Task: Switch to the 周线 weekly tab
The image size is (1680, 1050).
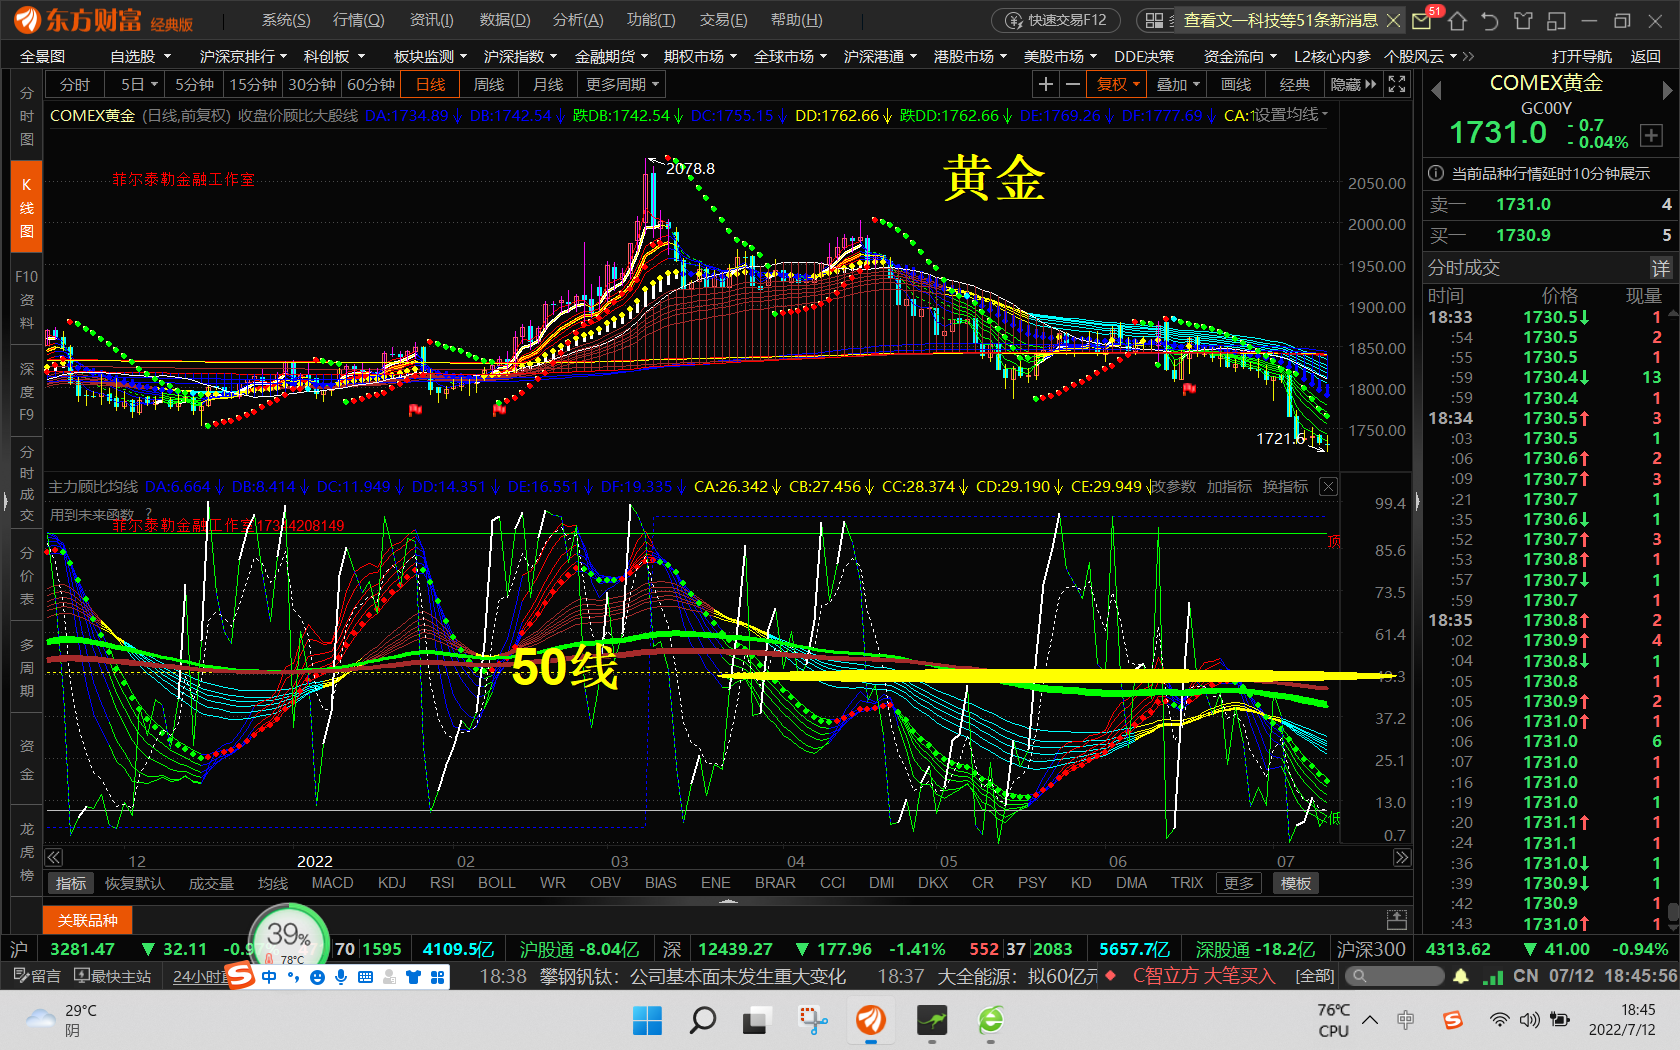Action: (x=489, y=85)
